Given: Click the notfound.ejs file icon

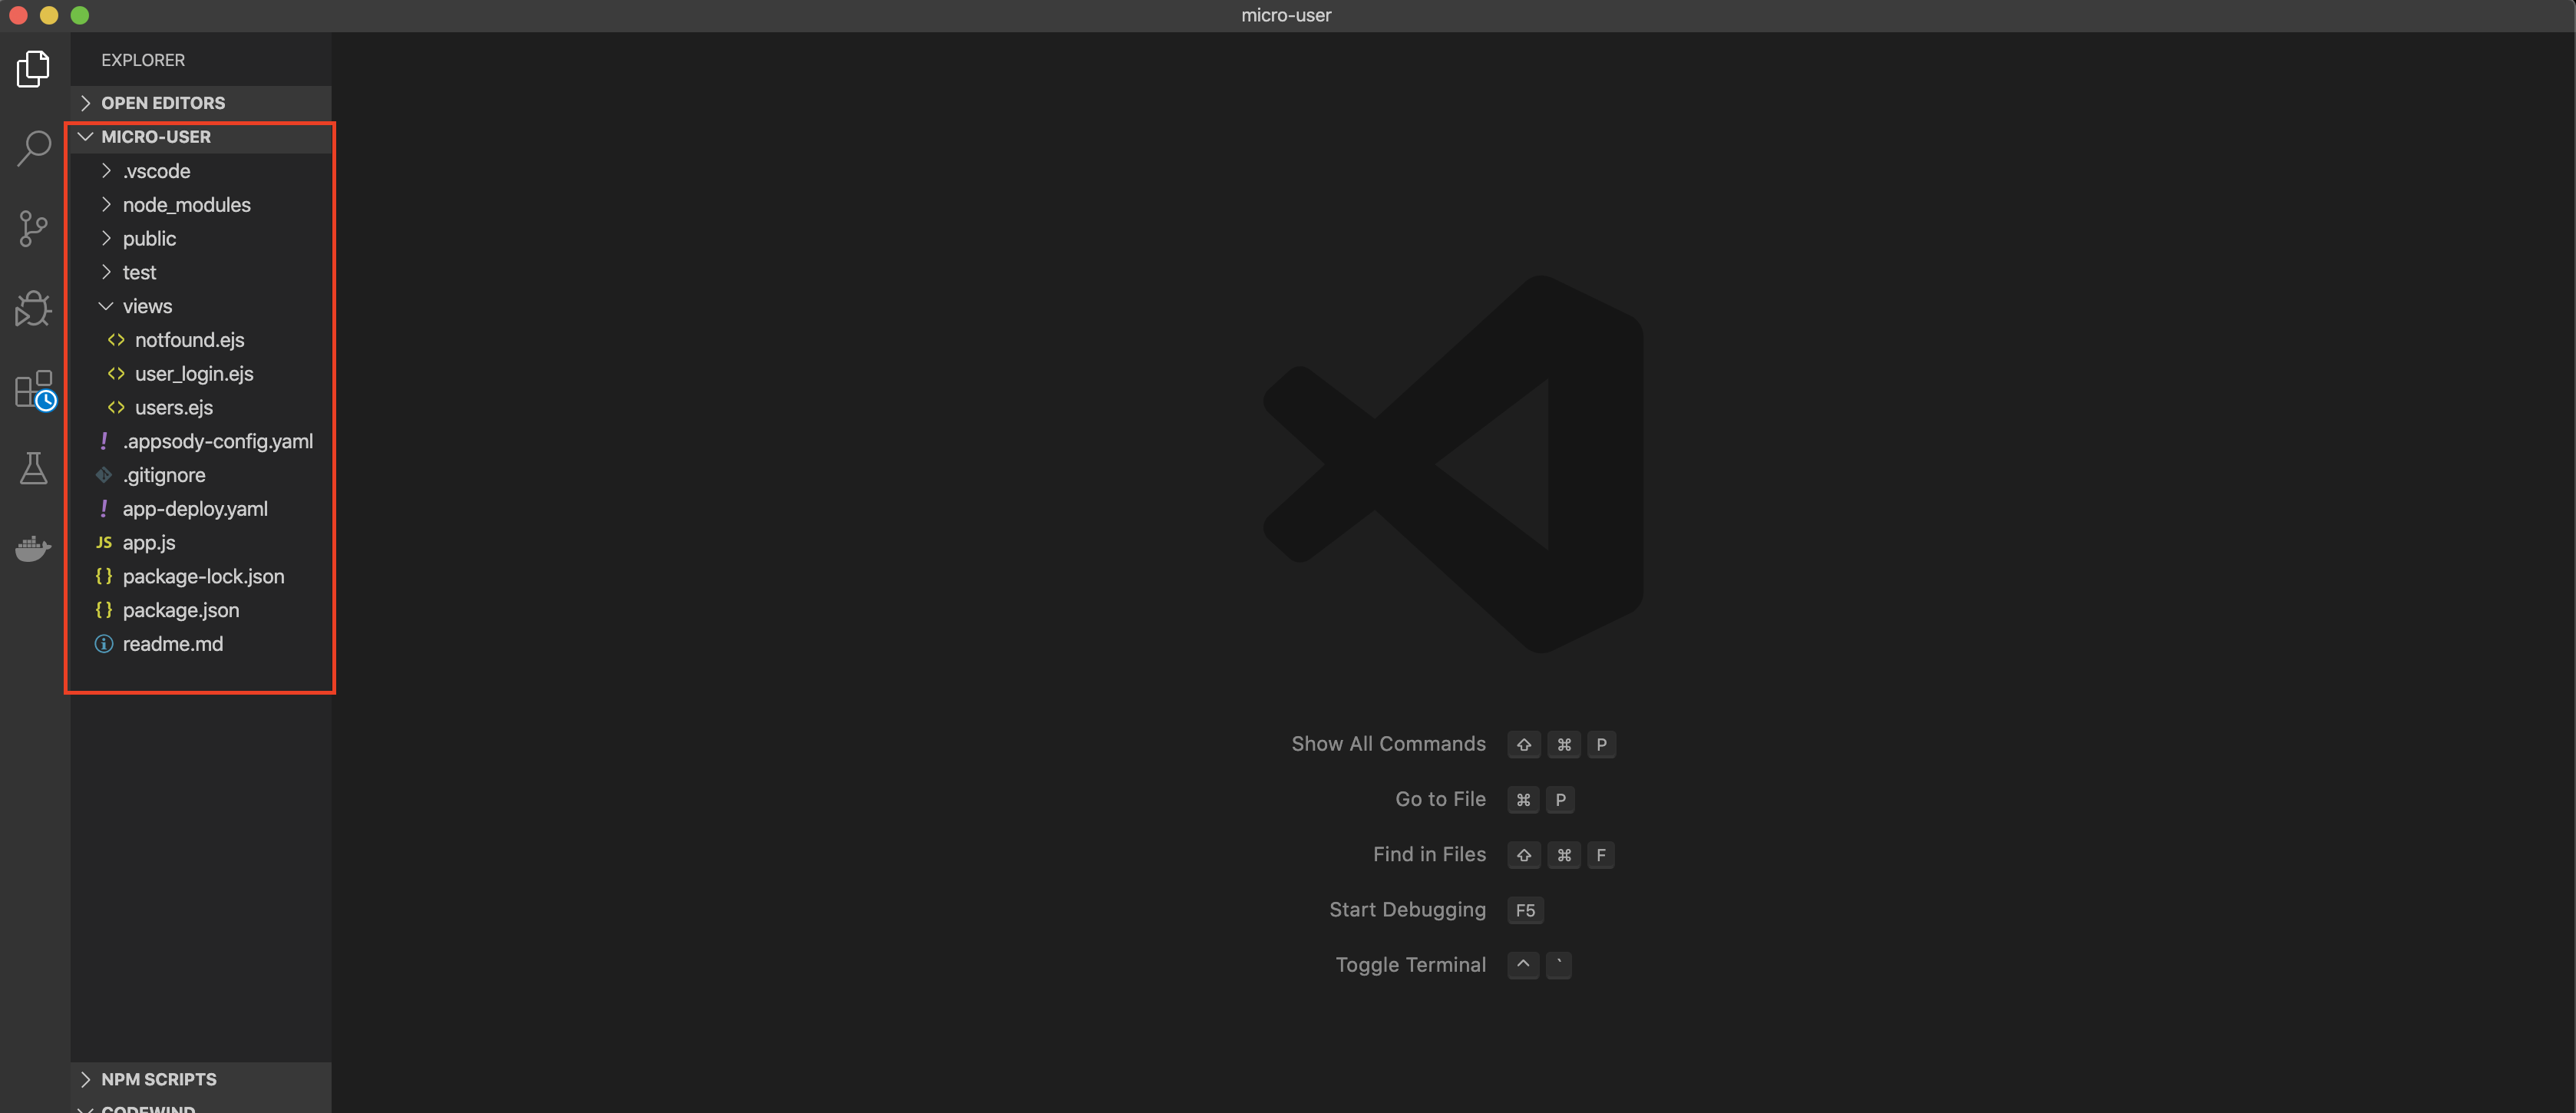Looking at the screenshot, I should coord(116,340).
